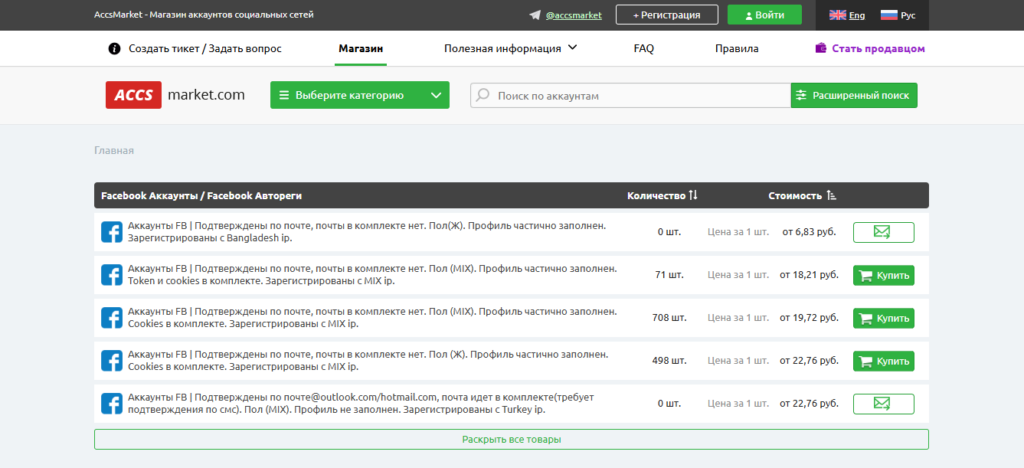
Task: Open the Facebook Аккаунты / Facebook Автореги heading
Action: pyautogui.click(x=201, y=195)
